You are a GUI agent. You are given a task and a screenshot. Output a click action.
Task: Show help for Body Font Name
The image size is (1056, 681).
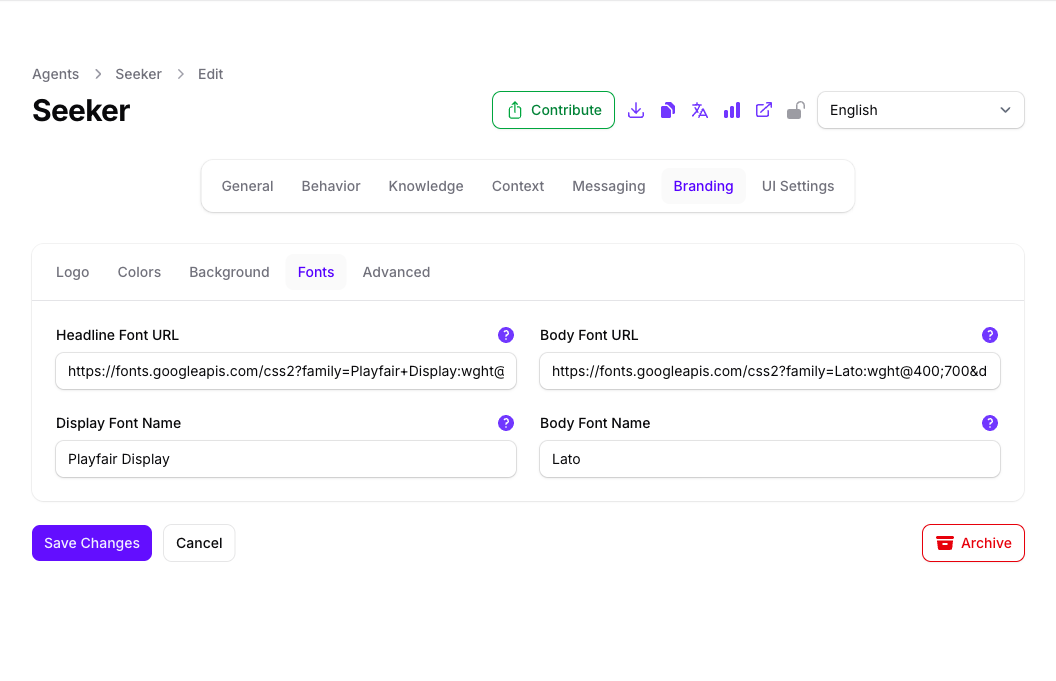989,423
